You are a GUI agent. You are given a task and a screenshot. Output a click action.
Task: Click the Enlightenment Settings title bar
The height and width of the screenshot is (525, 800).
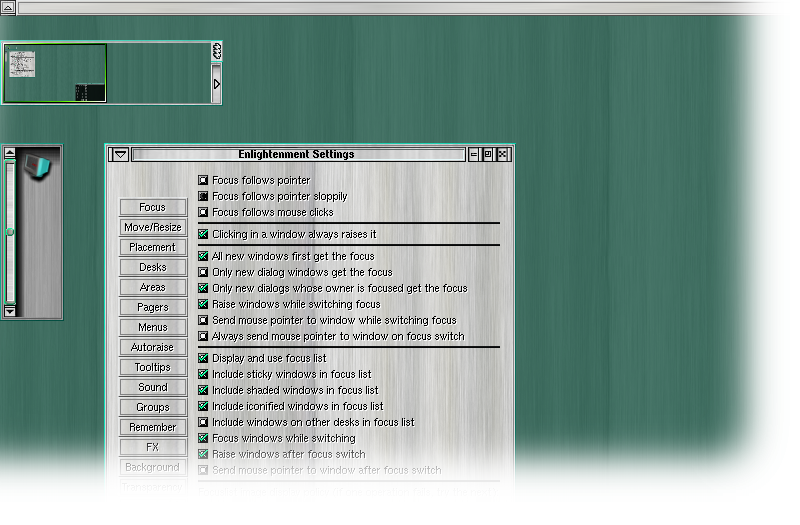(x=298, y=154)
